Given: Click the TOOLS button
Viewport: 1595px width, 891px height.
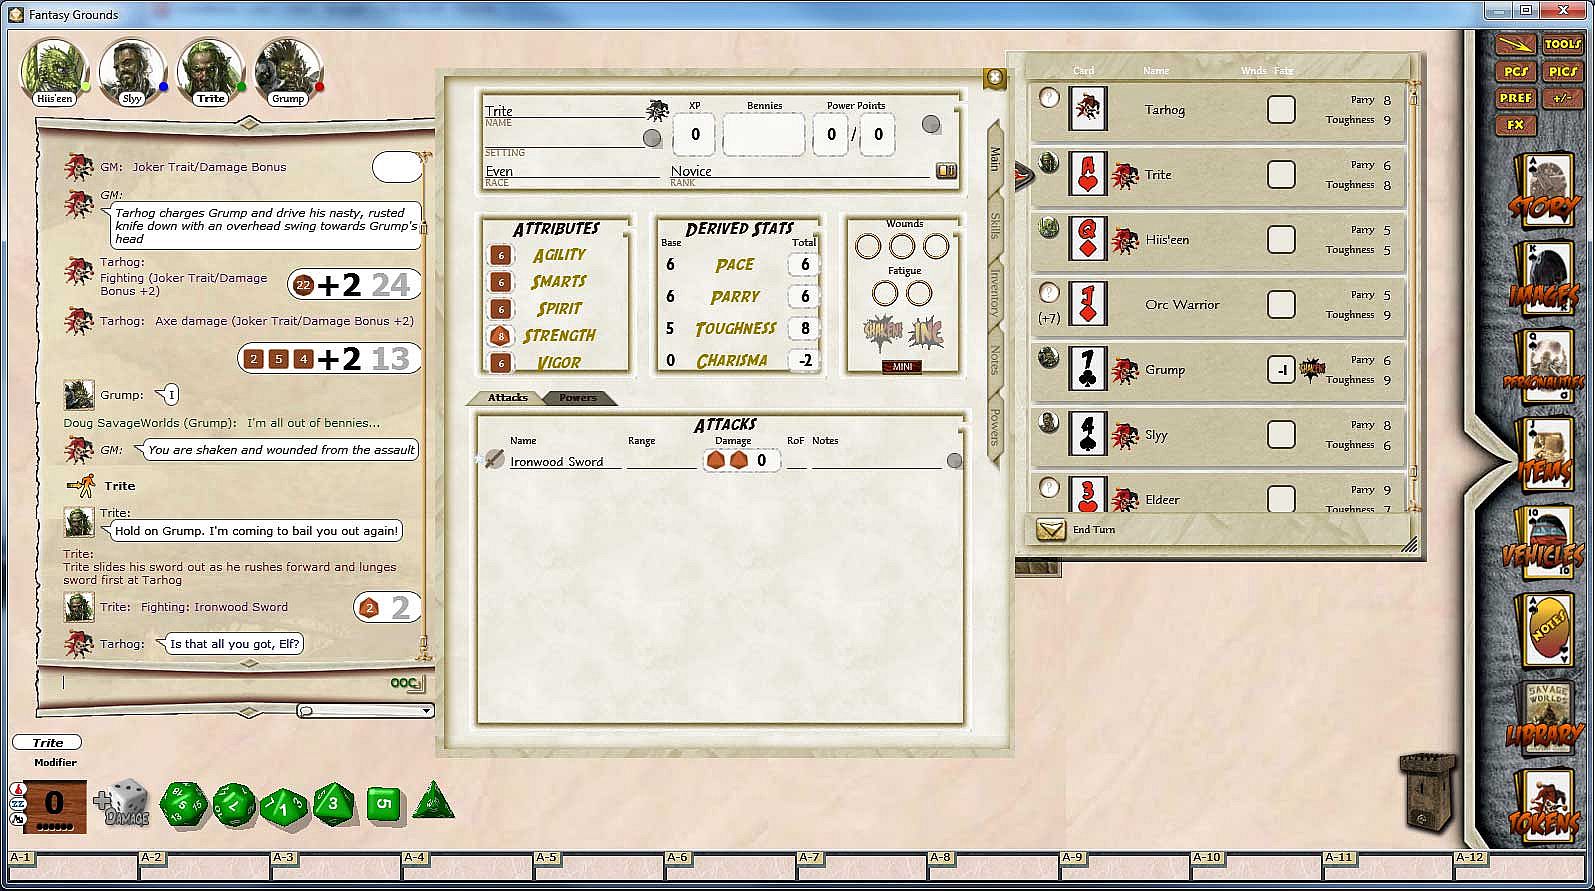Looking at the screenshot, I should (x=1562, y=45).
